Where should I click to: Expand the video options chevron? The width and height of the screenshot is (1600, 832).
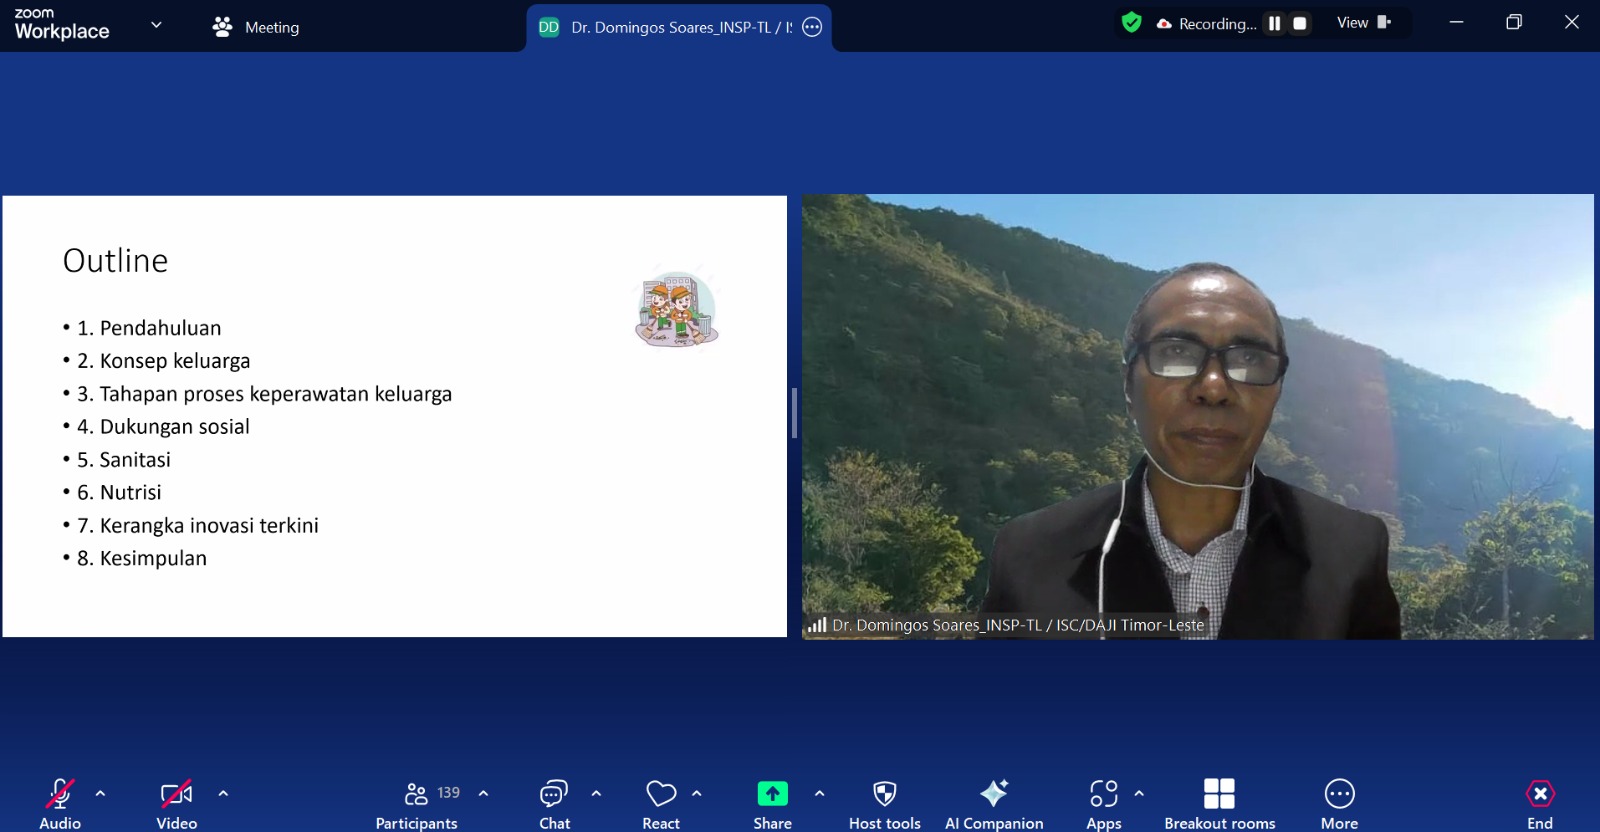[x=223, y=793]
